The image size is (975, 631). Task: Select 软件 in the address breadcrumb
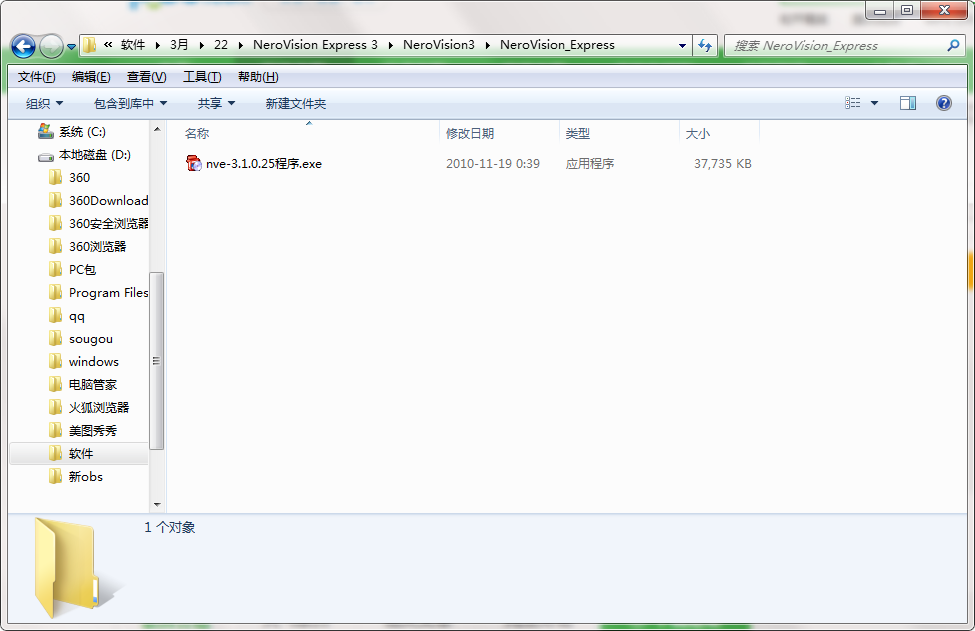[x=133, y=45]
